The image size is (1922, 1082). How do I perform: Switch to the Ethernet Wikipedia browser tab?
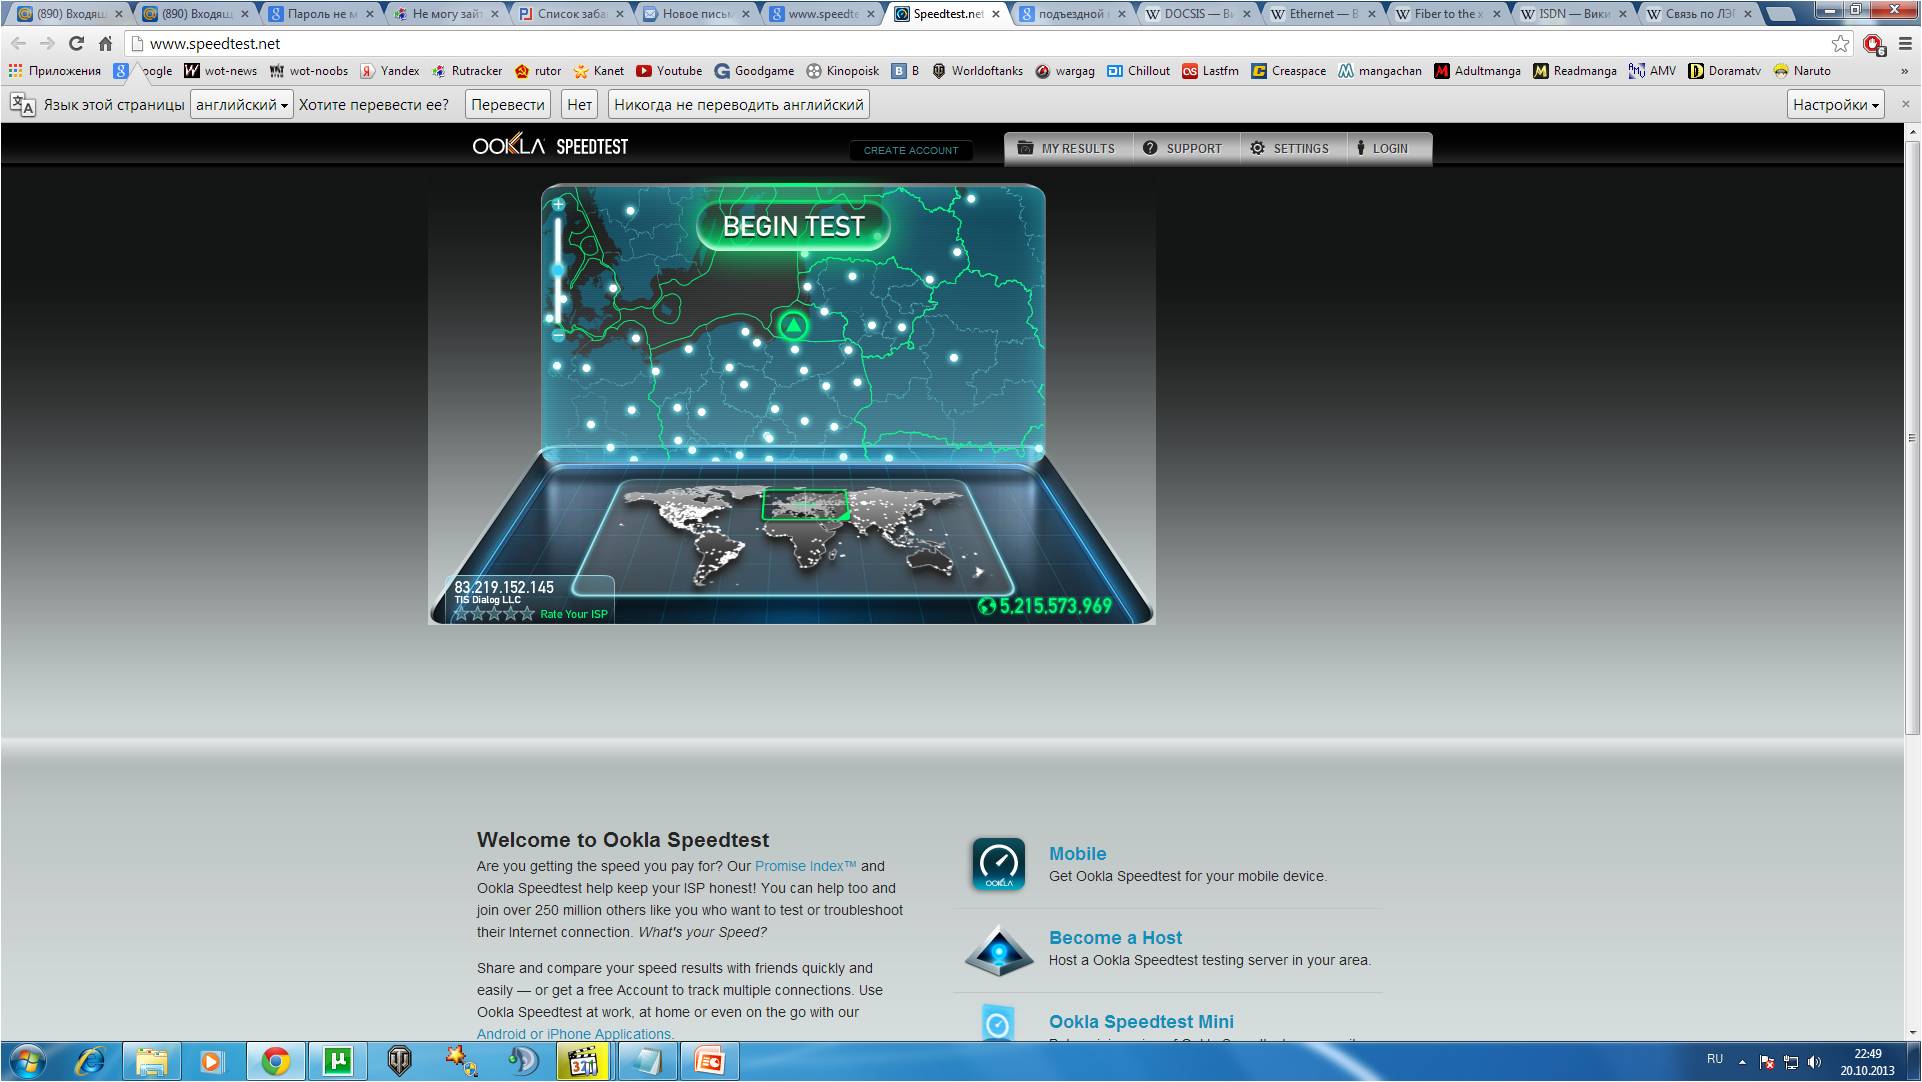click(x=1321, y=14)
